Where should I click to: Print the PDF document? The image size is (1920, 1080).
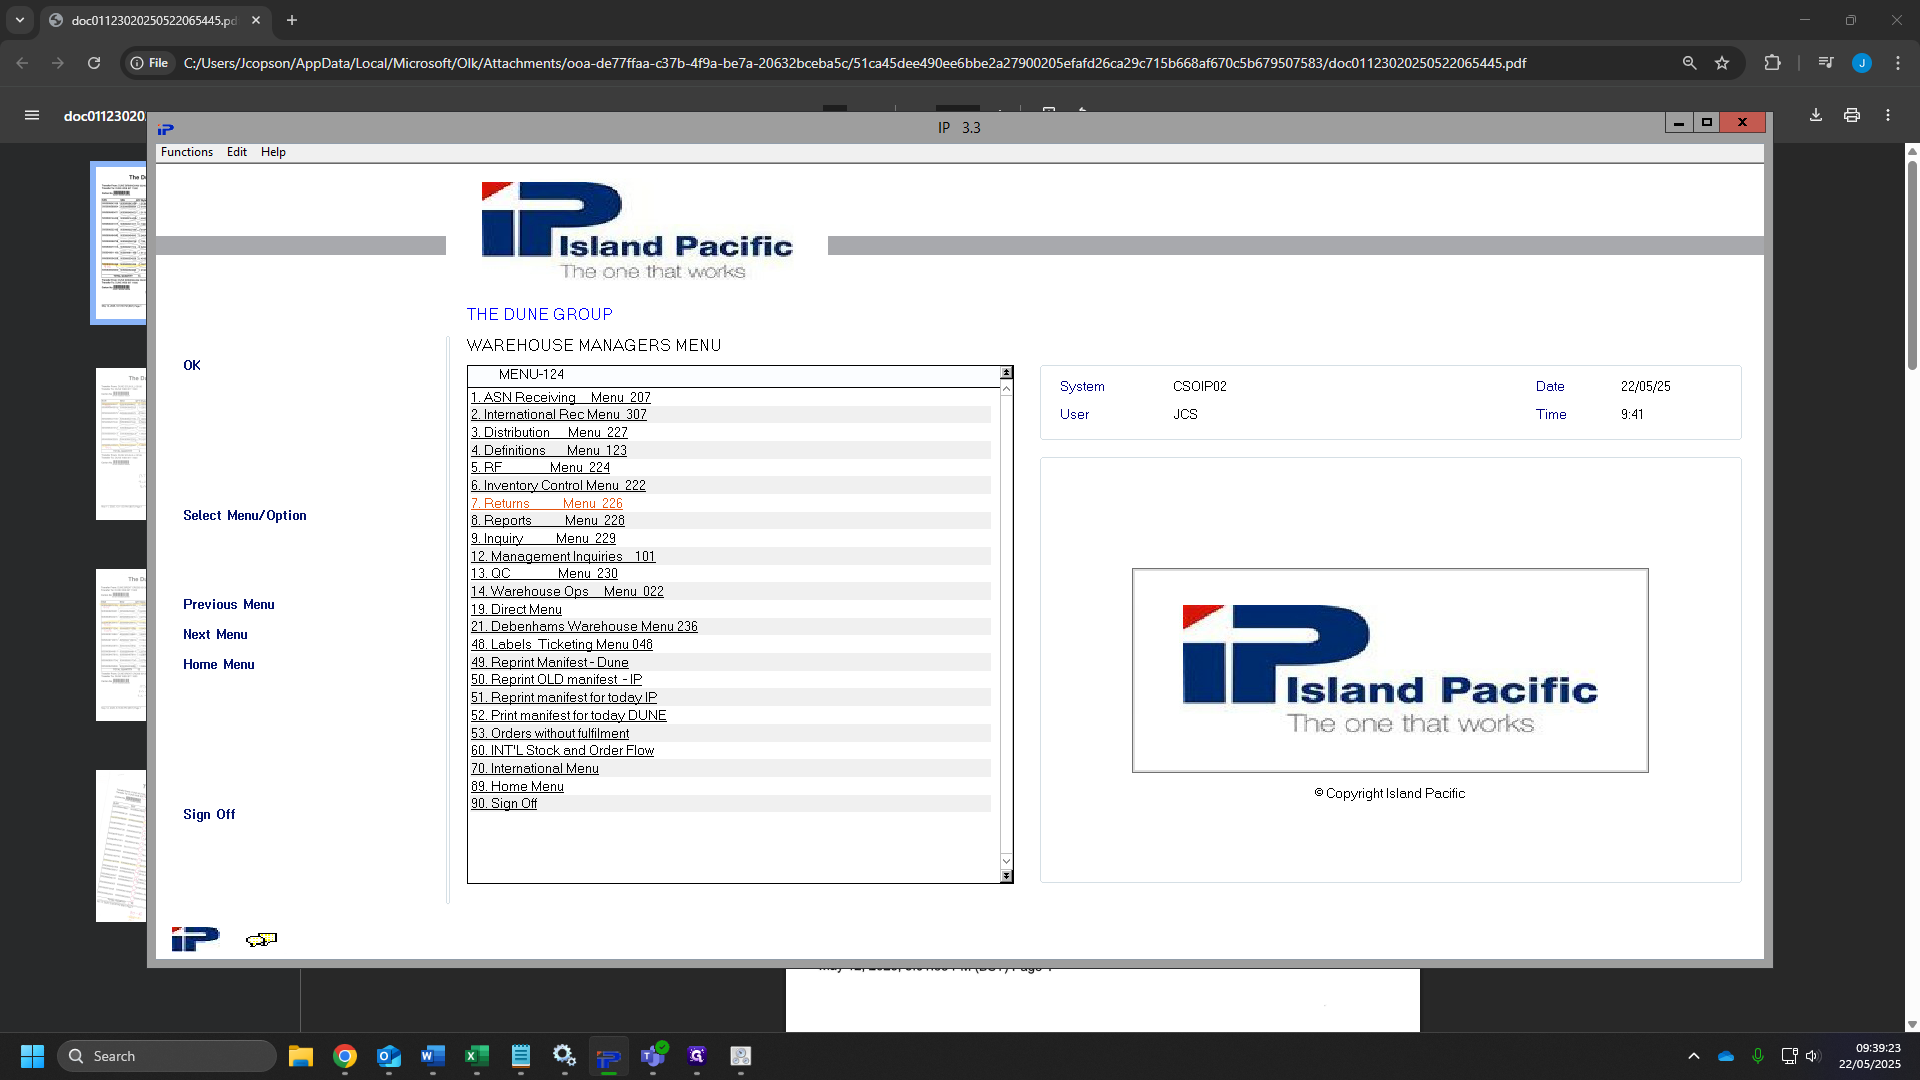[x=1852, y=116]
